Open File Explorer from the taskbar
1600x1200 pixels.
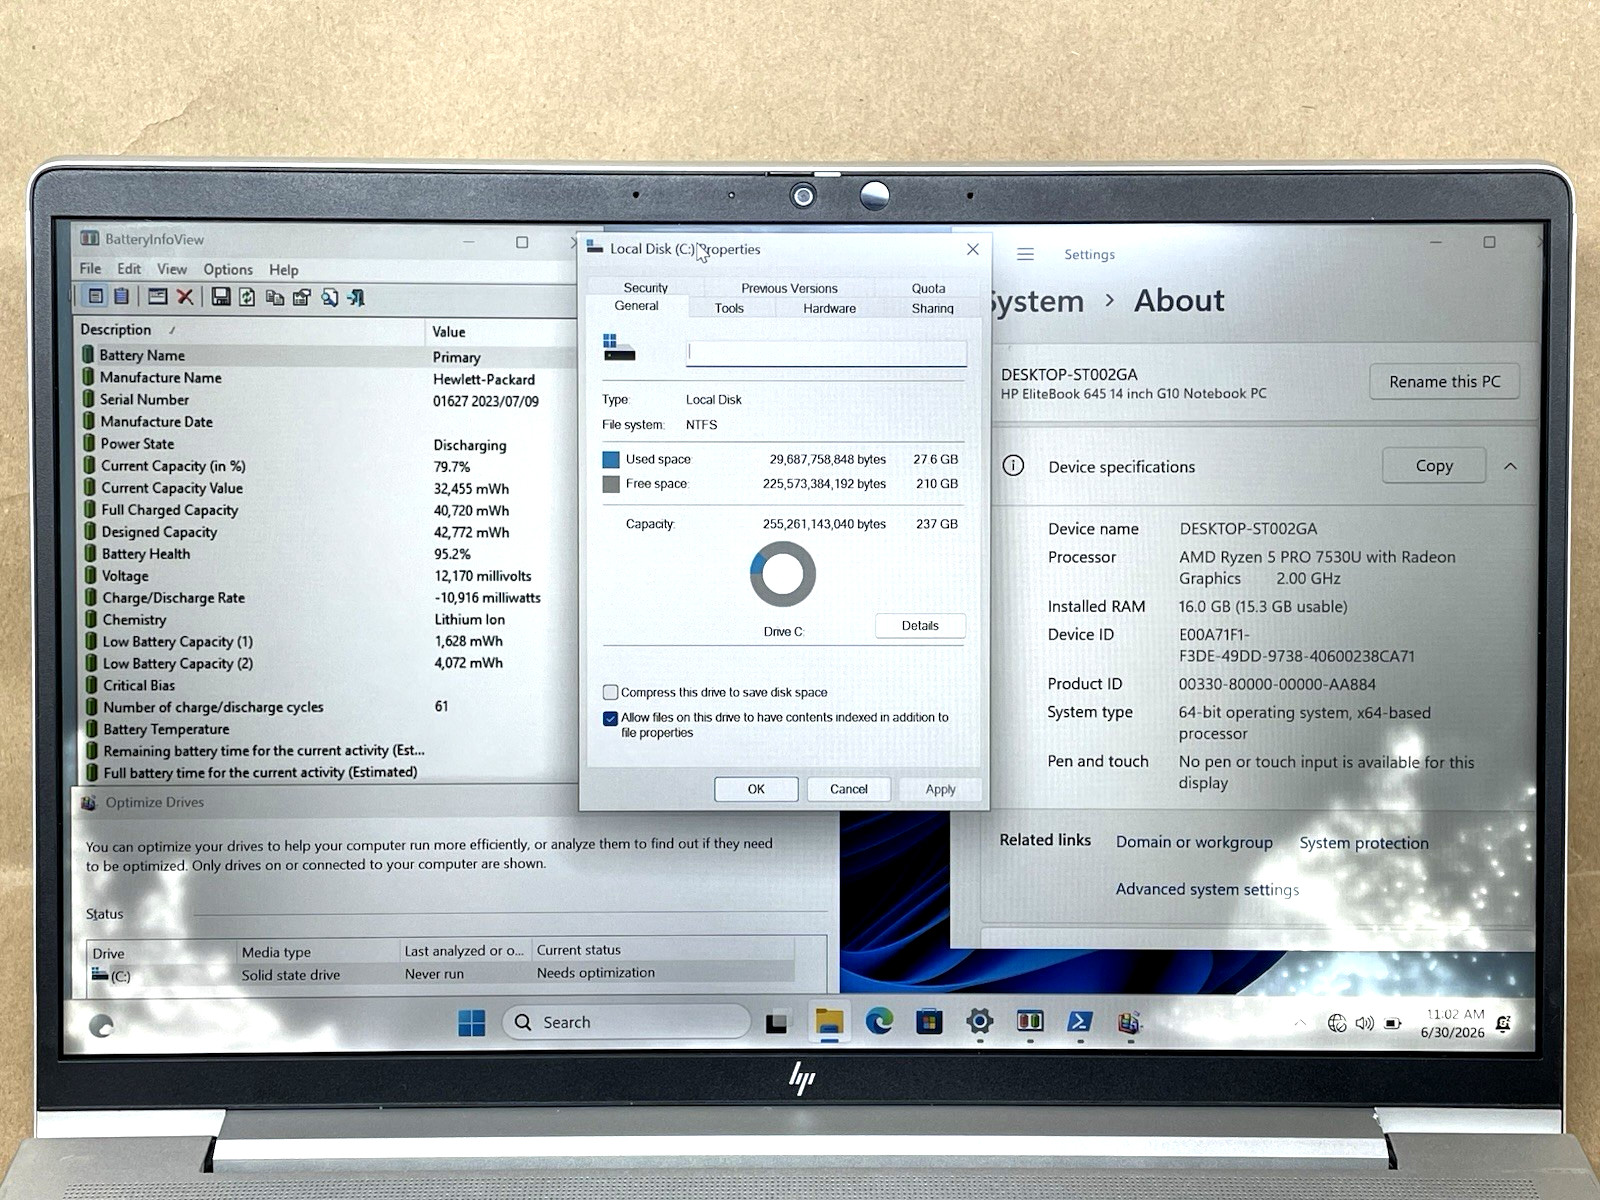coord(829,1021)
